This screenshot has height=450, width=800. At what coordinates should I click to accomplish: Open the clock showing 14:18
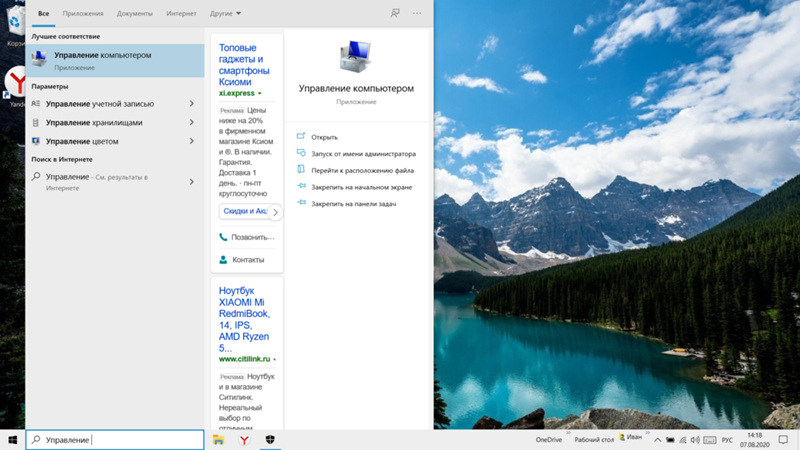tap(755, 440)
